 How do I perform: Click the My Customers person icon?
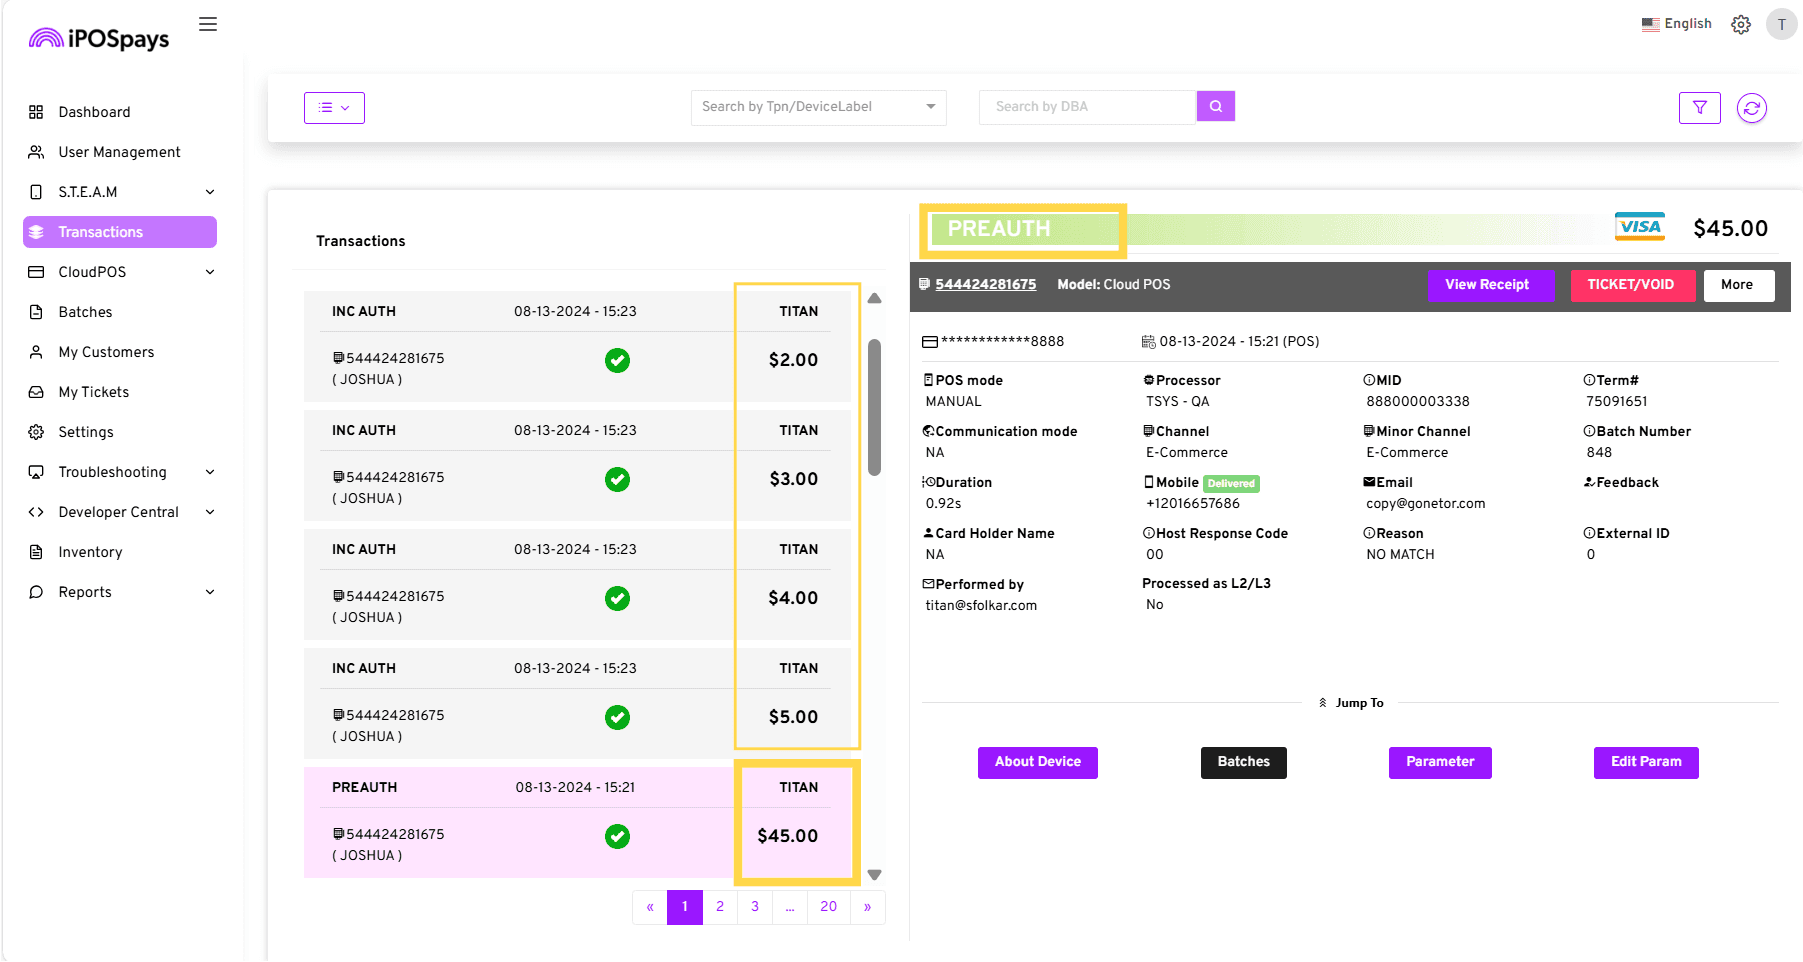coord(36,352)
